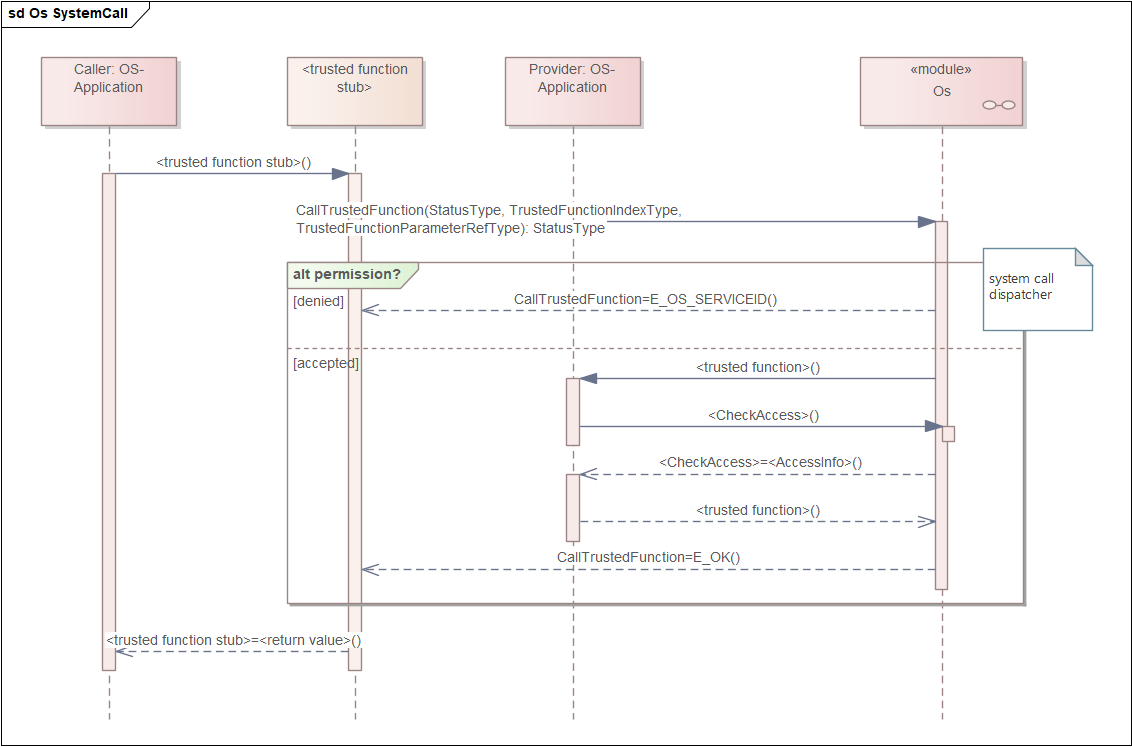
Task: Select the Provider: OS-Application lifeline box
Action: 572,92
